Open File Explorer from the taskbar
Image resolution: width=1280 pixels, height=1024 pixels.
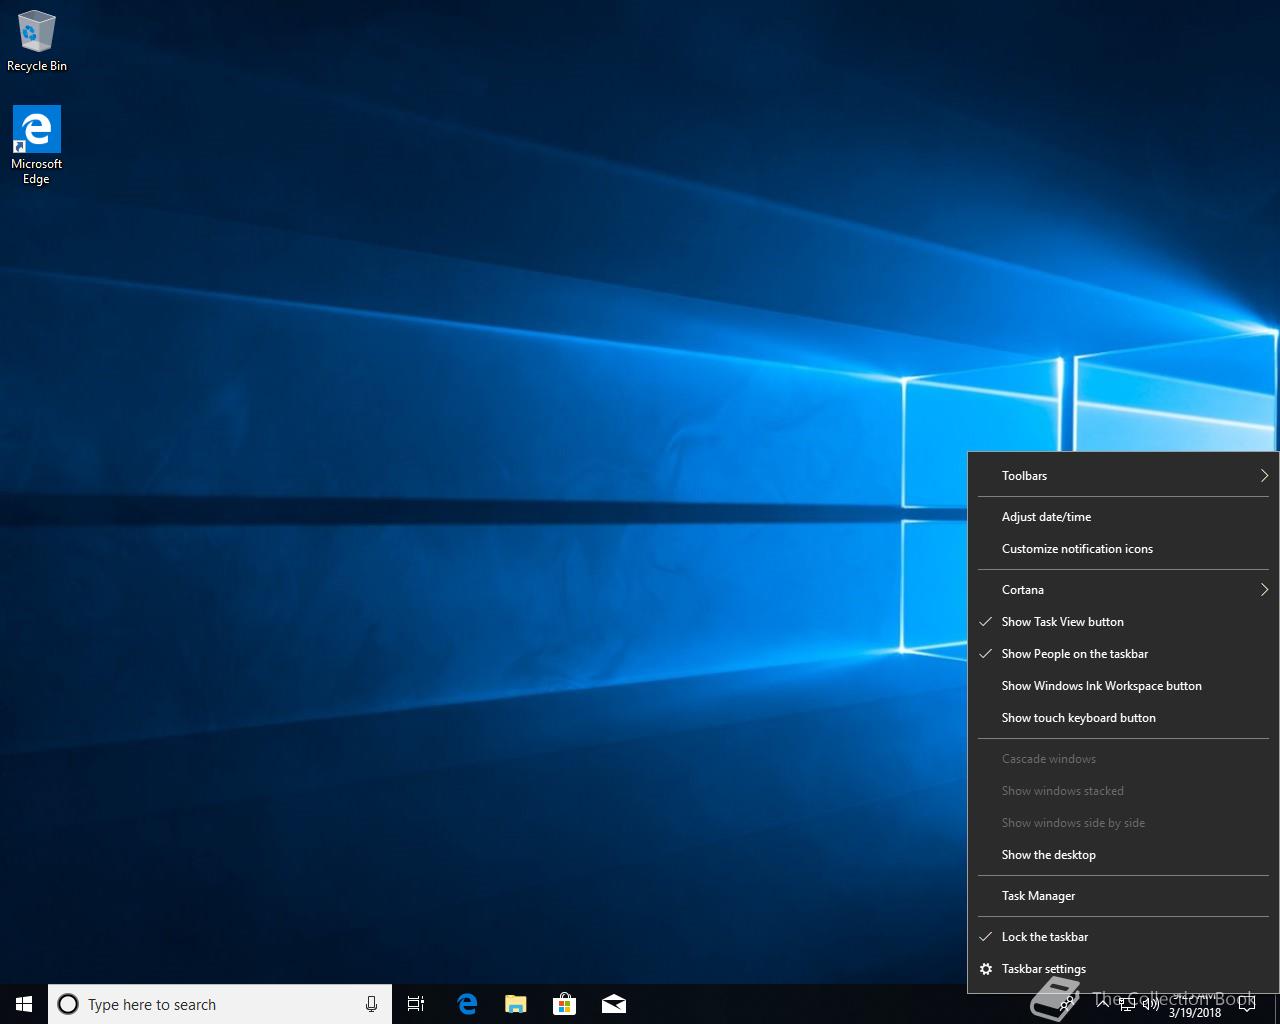click(x=516, y=1004)
